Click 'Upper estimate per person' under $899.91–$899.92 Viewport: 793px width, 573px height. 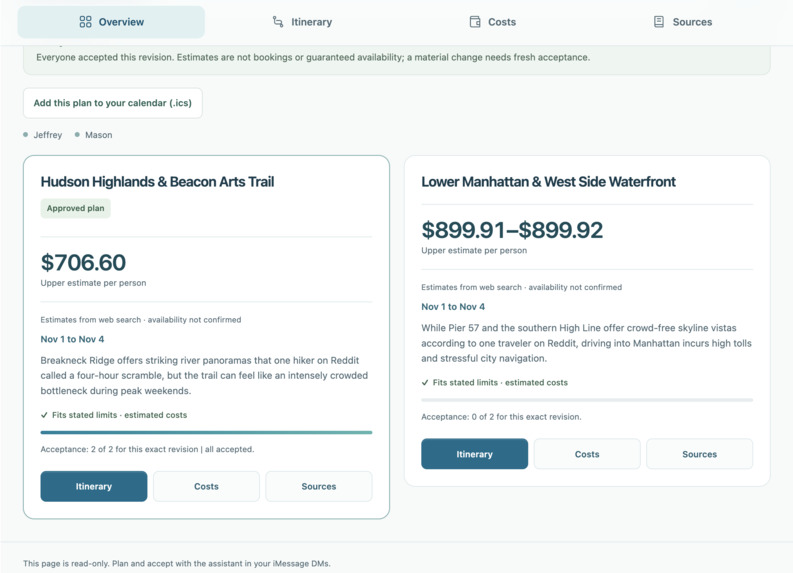coord(474,251)
